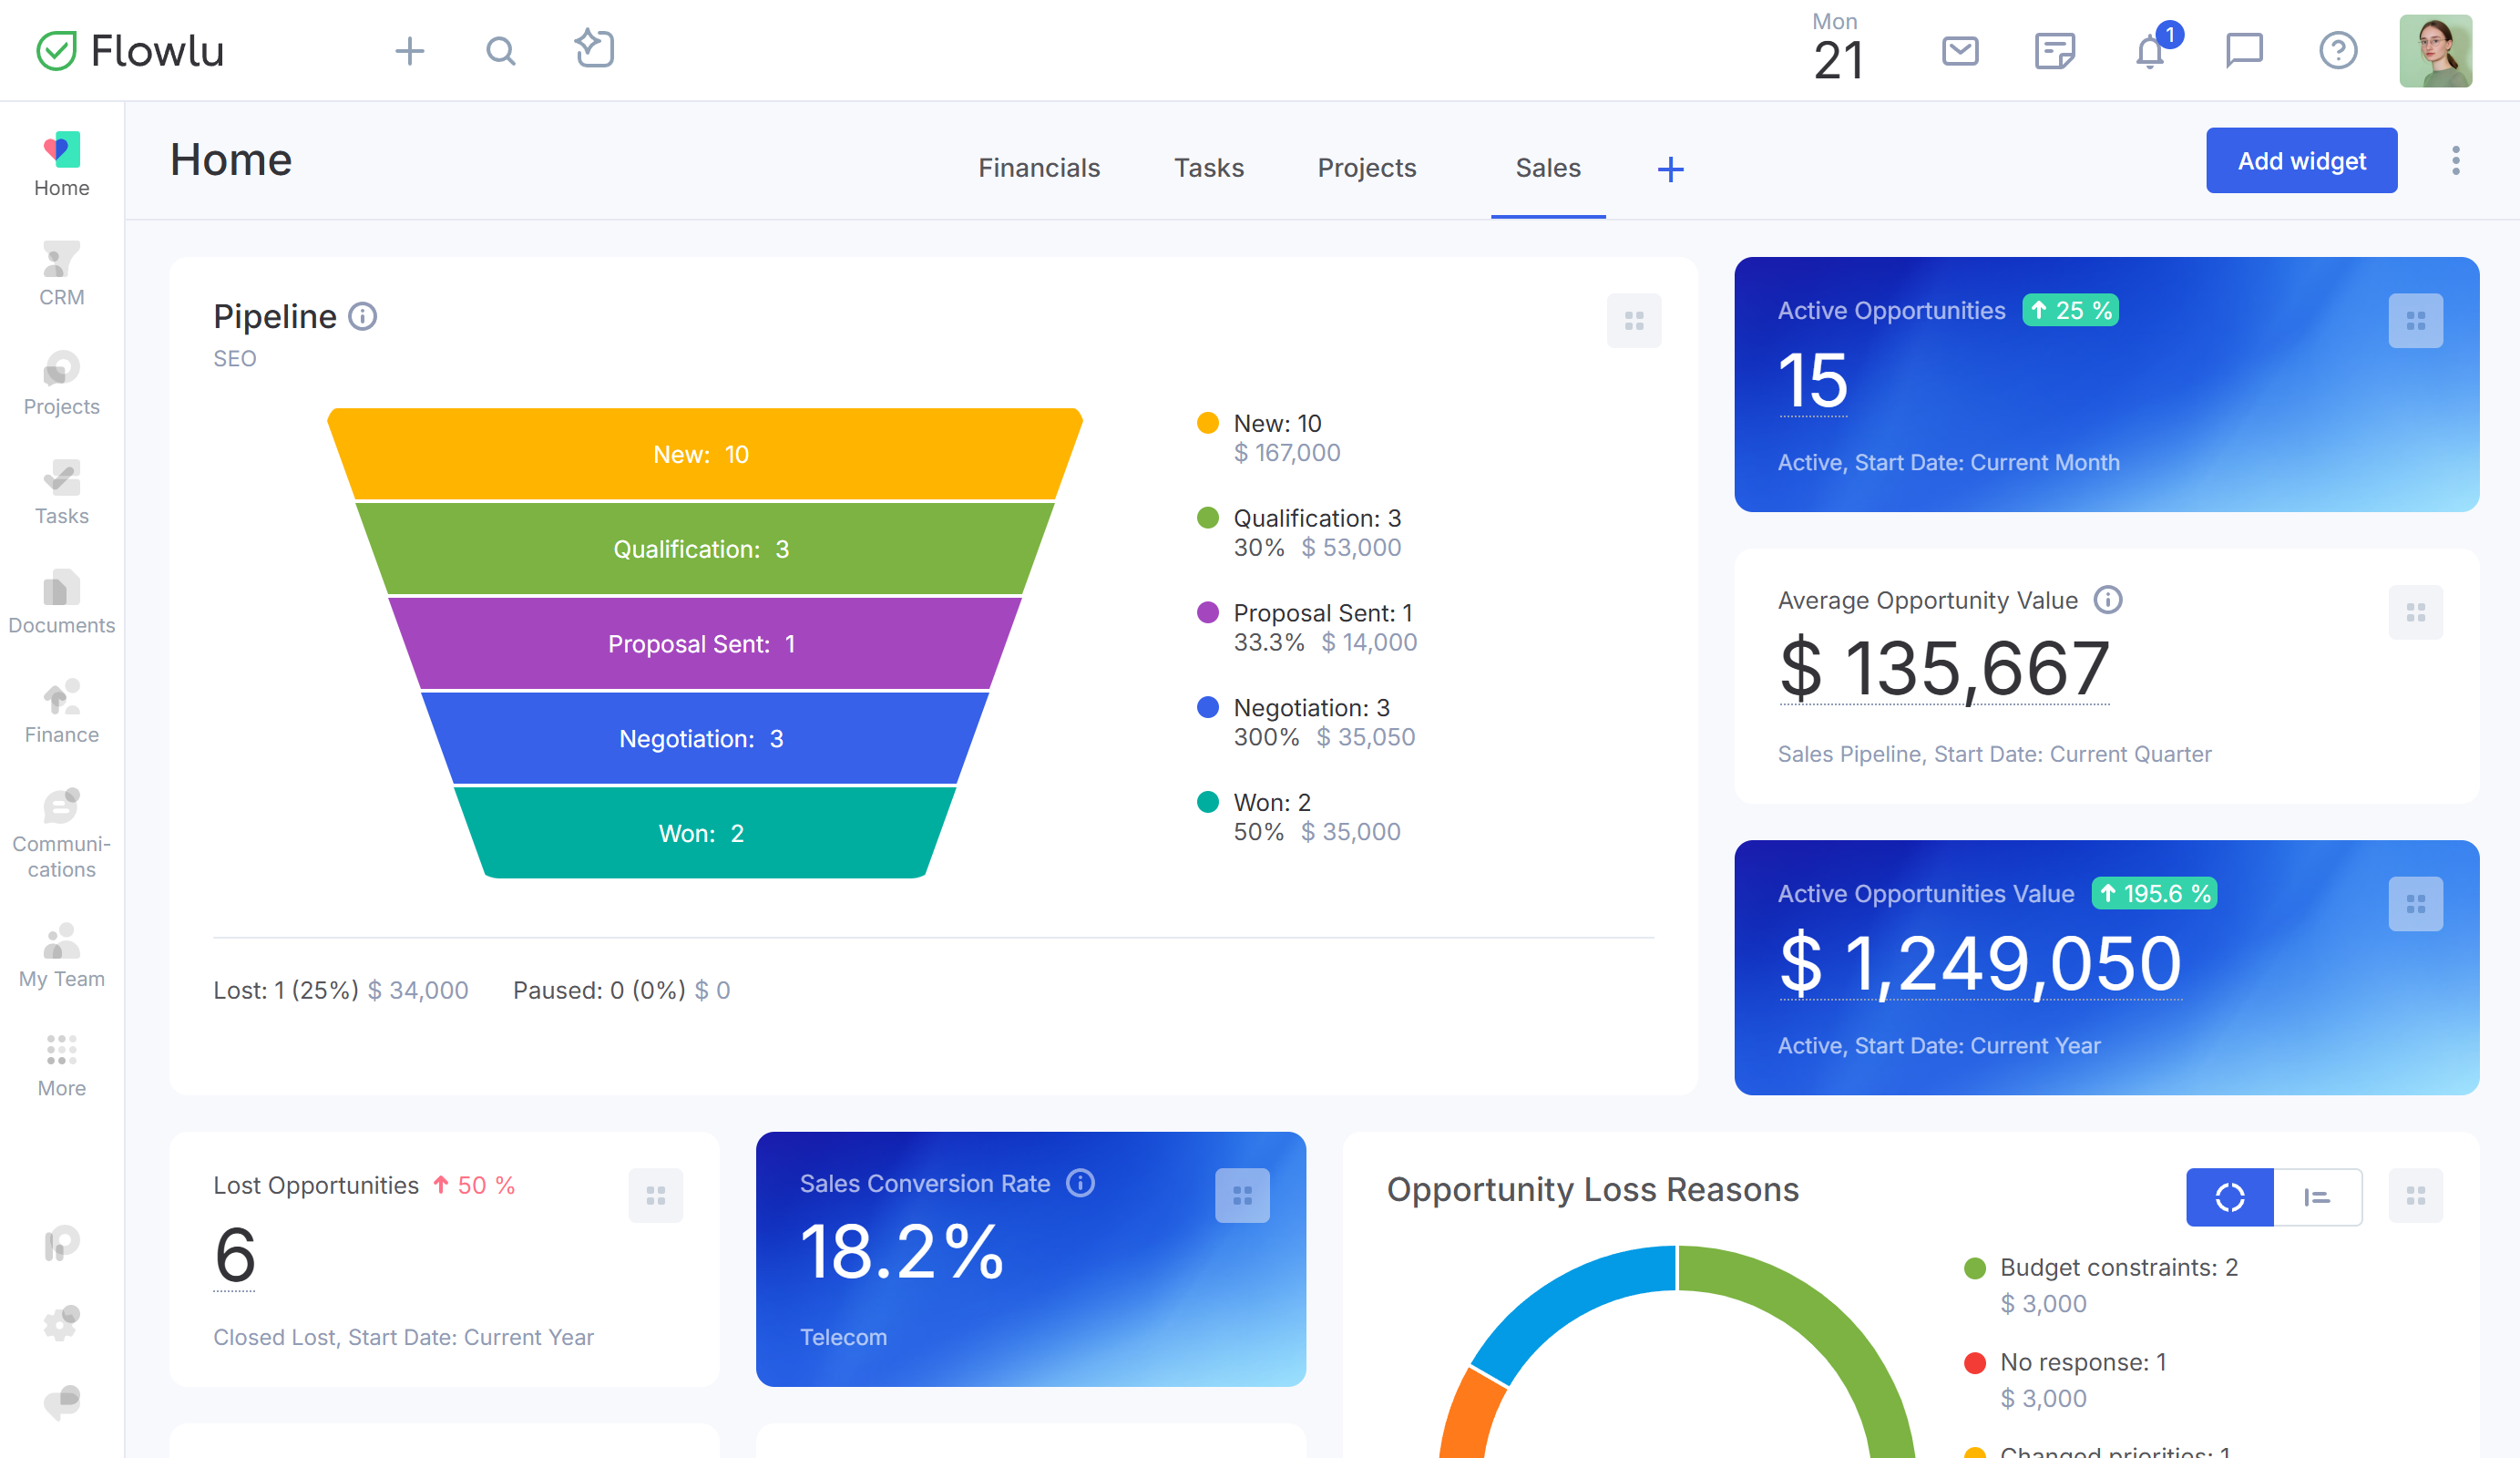Open the three-dot menu beside Add widget
The image size is (2520, 1458).
(2455, 160)
